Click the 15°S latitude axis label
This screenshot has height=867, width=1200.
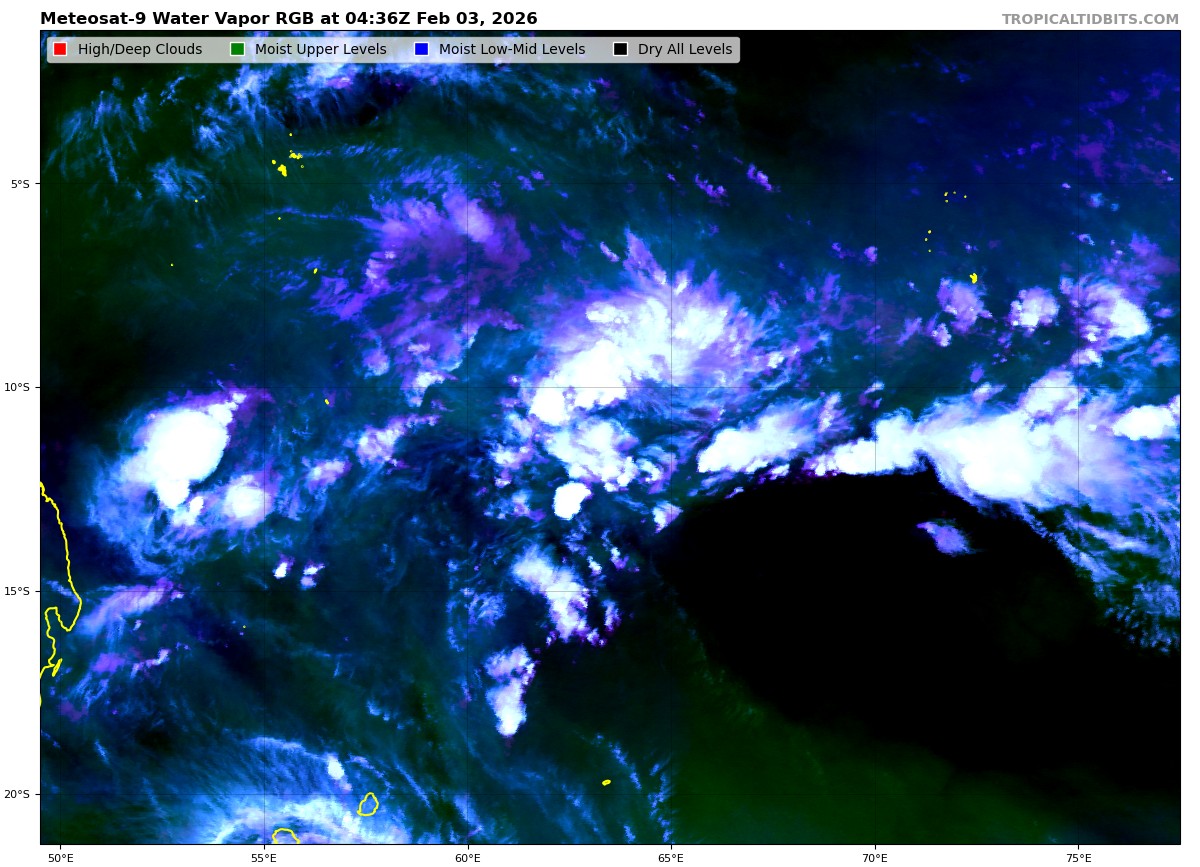(21, 591)
